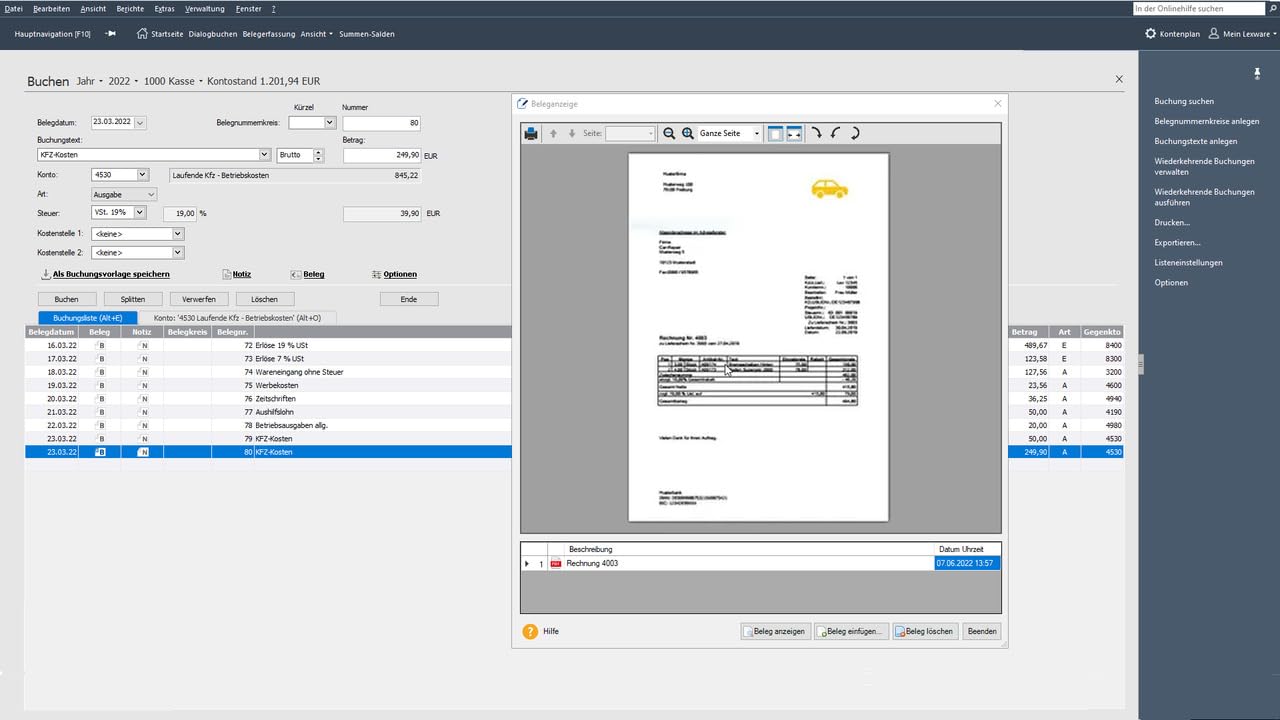This screenshot has height=720, width=1280.
Task: Open Steuer VSt. 19% dropdown
Action: pyautogui.click(x=140, y=213)
